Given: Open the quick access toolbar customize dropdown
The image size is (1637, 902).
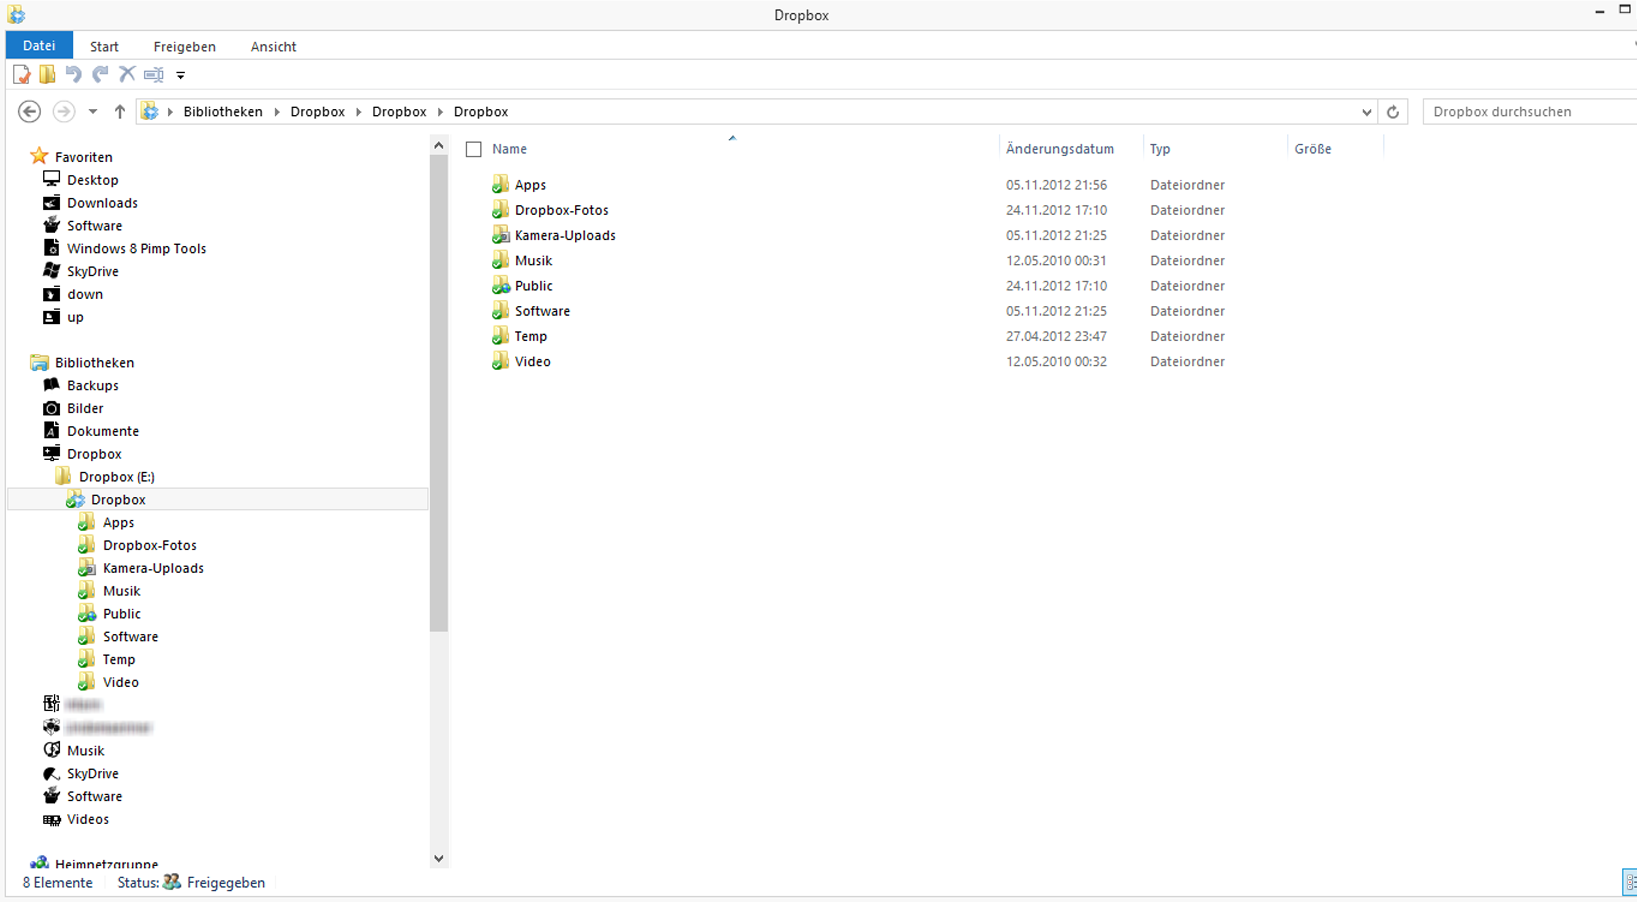Looking at the screenshot, I should pos(181,75).
